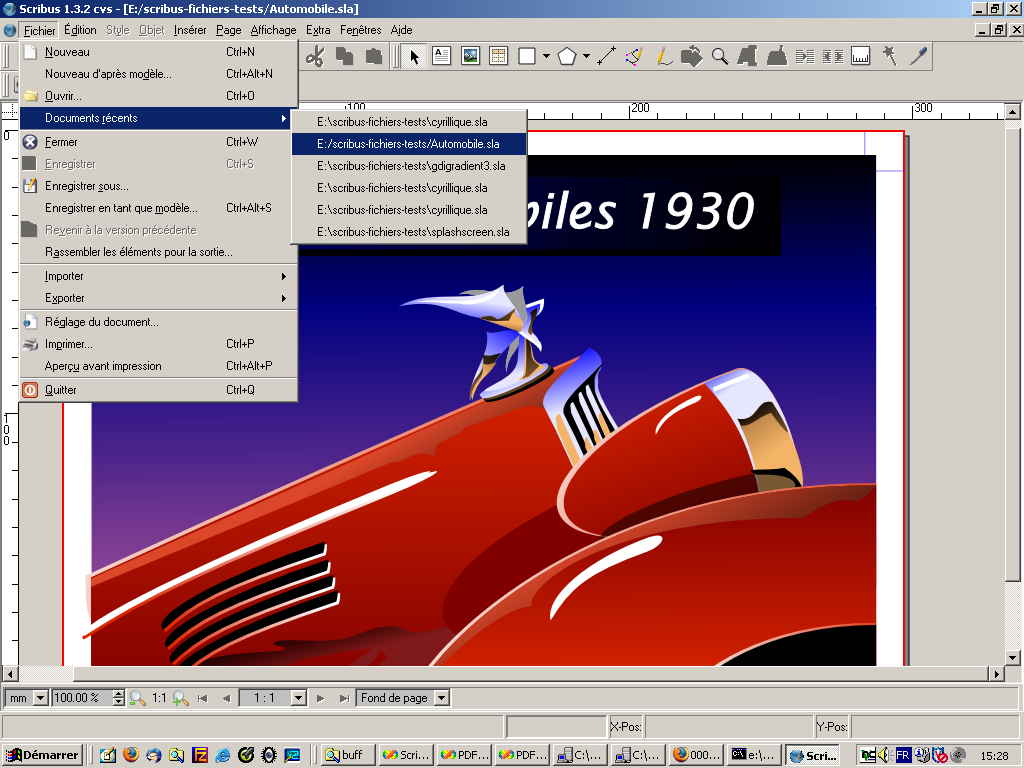Open recent file gdigradient3.sla

click(x=410, y=166)
